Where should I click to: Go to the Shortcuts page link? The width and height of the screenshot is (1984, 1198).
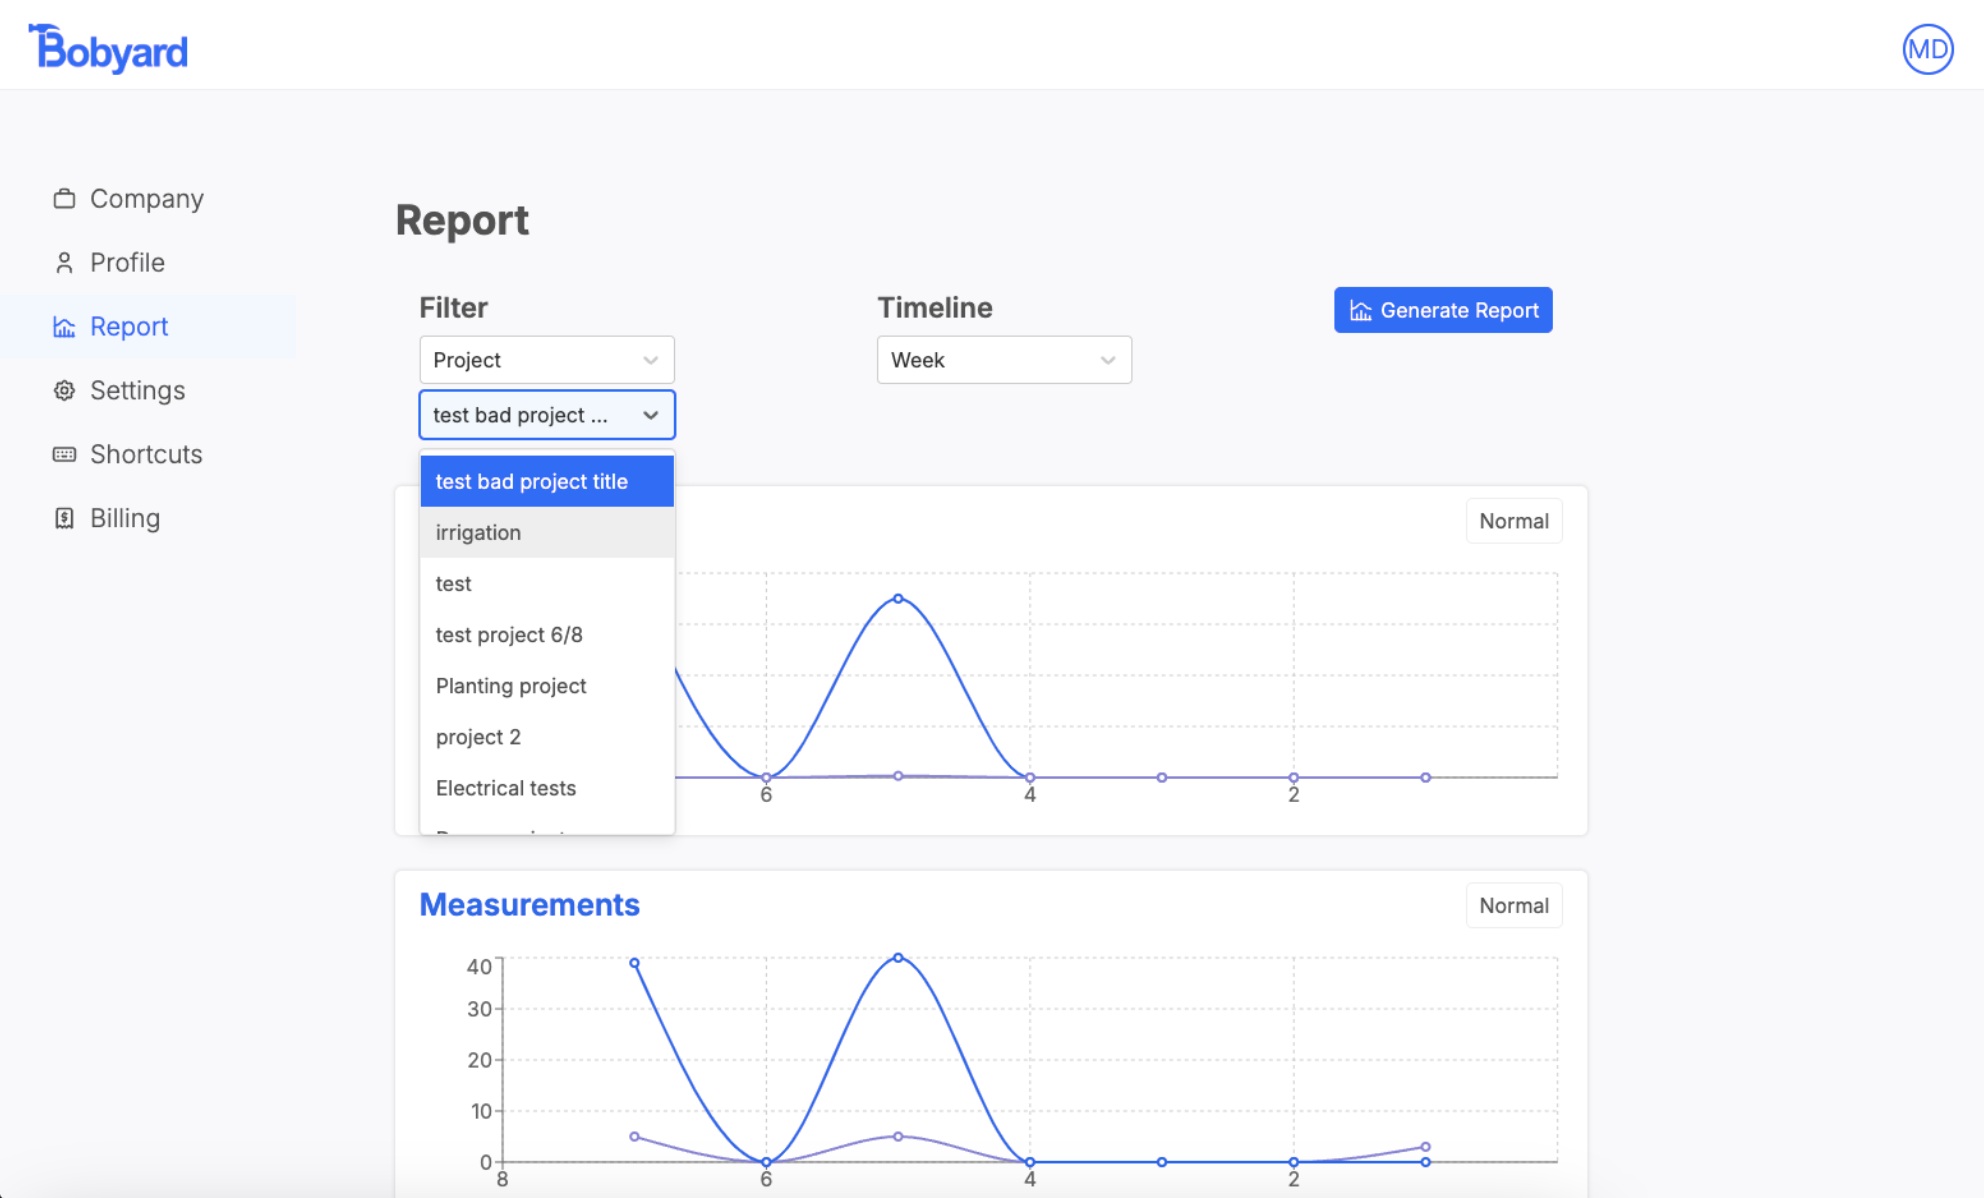[146, 455]
